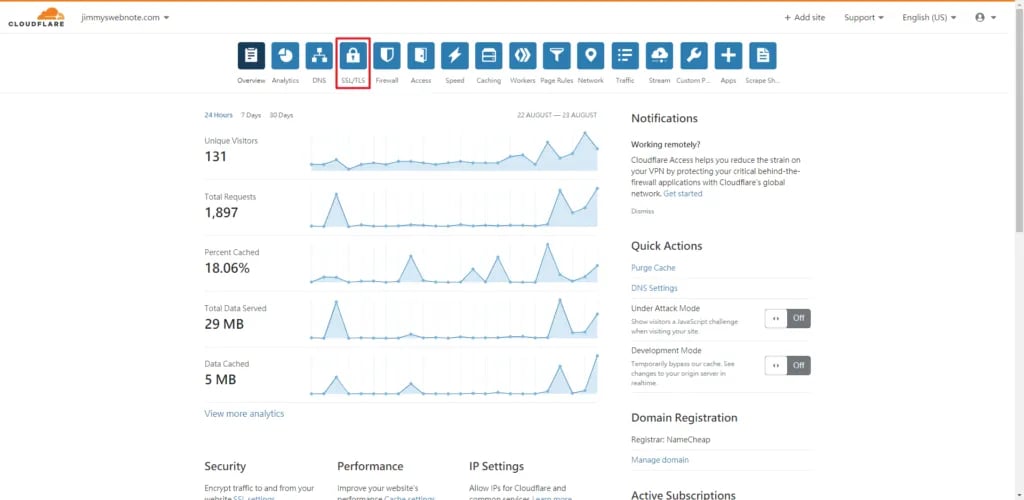Image resolution: width=1024 pixels, height=500 pixels.
Task: Open the Page Rules funnel icon
Action: click(x=557, y=56)
